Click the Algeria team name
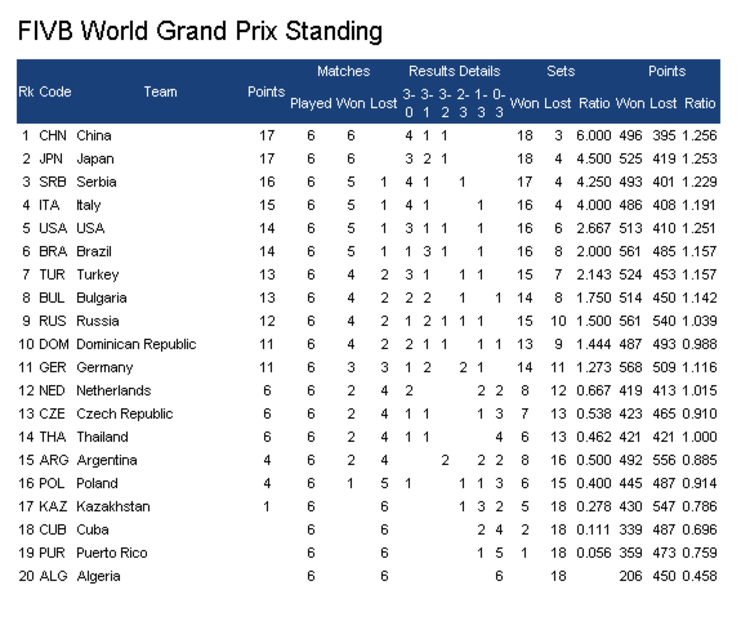Image resolution: width=750 pixels, height=617 pixels. 98,576
